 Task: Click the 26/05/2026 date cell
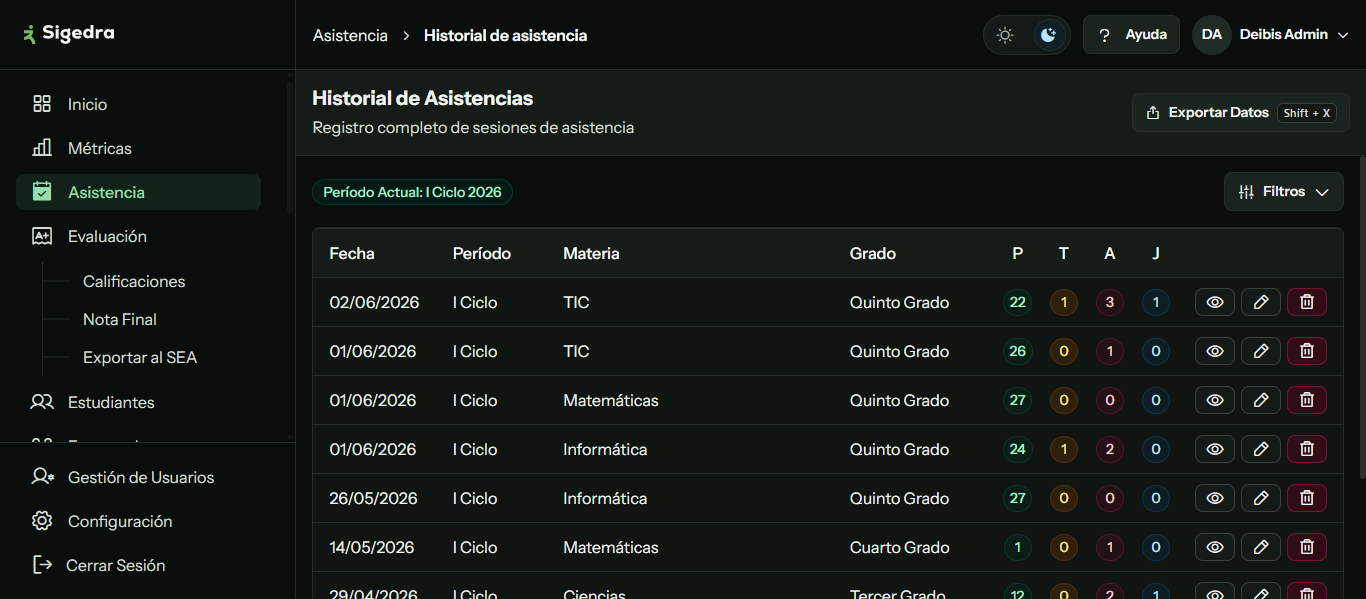click(373, 498)
